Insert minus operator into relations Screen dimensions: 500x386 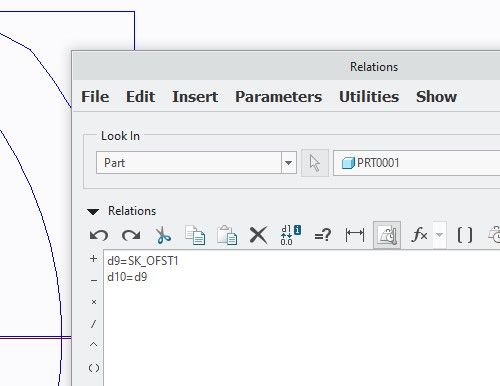click(x=94, y=281)
